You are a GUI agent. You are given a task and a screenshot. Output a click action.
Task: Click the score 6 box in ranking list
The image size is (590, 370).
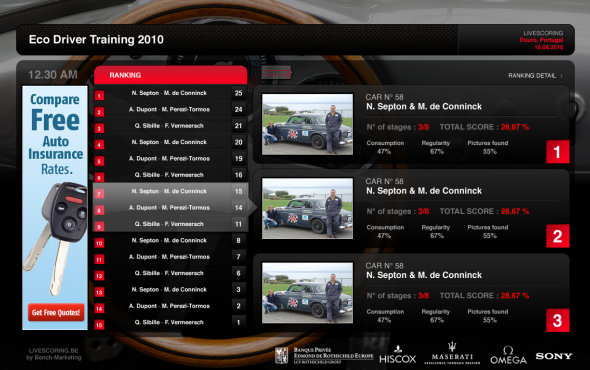(239, 273)
